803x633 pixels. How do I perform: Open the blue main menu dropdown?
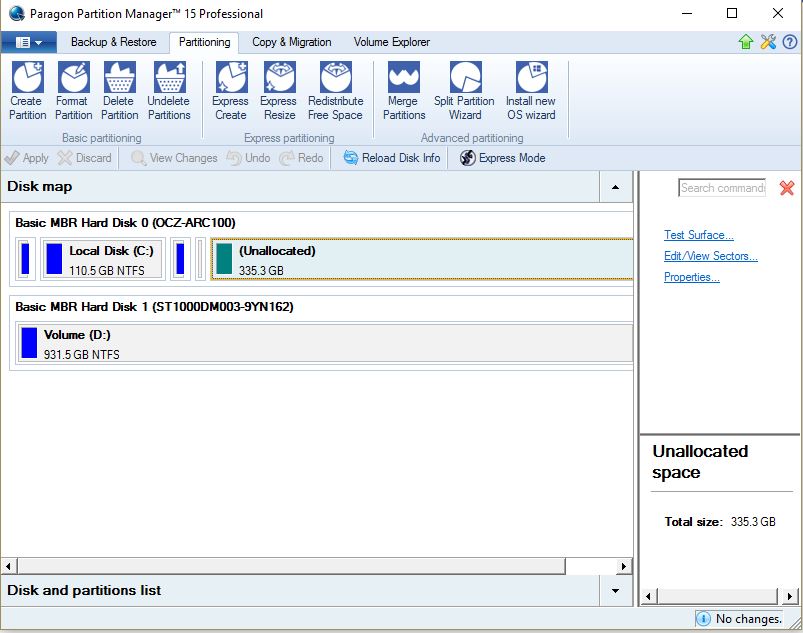point(29,42)
